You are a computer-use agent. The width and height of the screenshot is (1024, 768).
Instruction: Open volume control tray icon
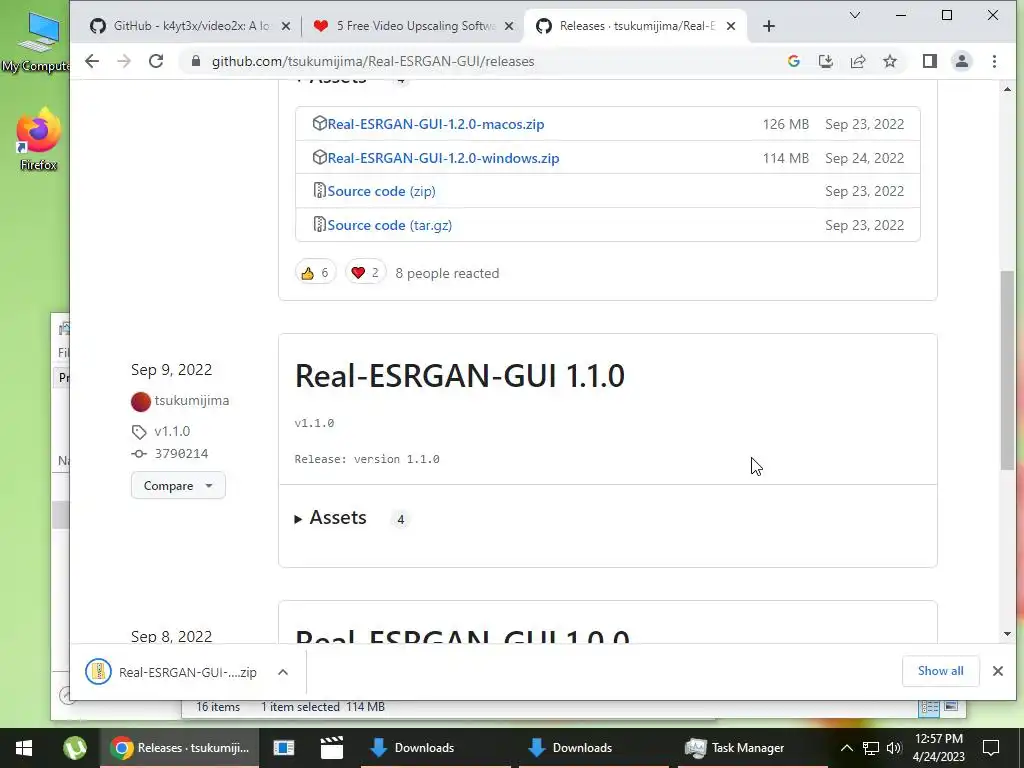[894, 748]
